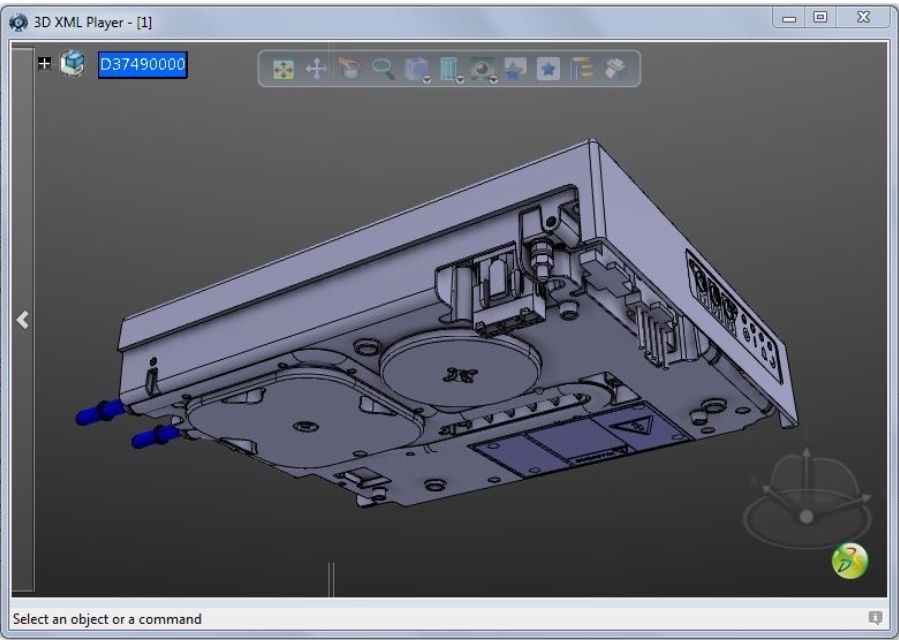Click the perspective grid view icon

pyautogui.click(x=449, y=69)
